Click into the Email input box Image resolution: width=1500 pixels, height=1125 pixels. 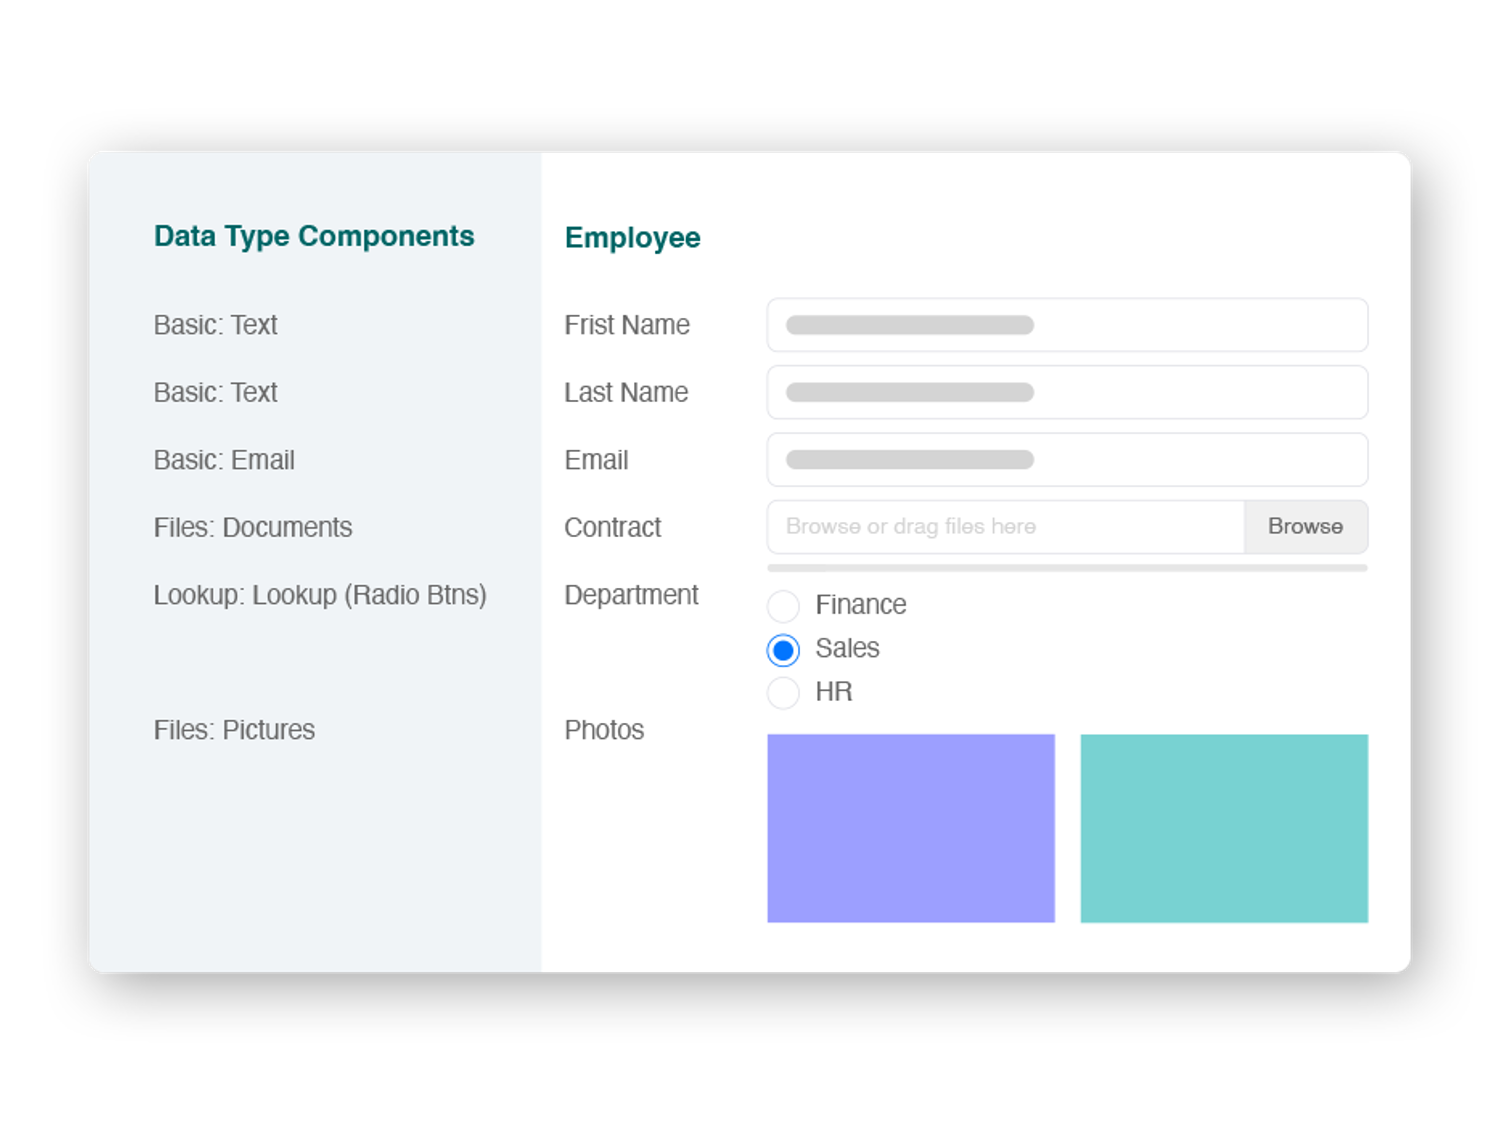pyautogui.click(x=1066, y=460)
